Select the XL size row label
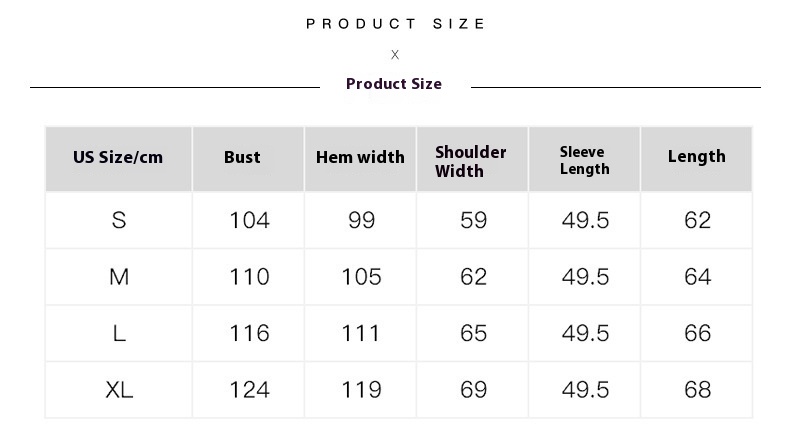 119,390
